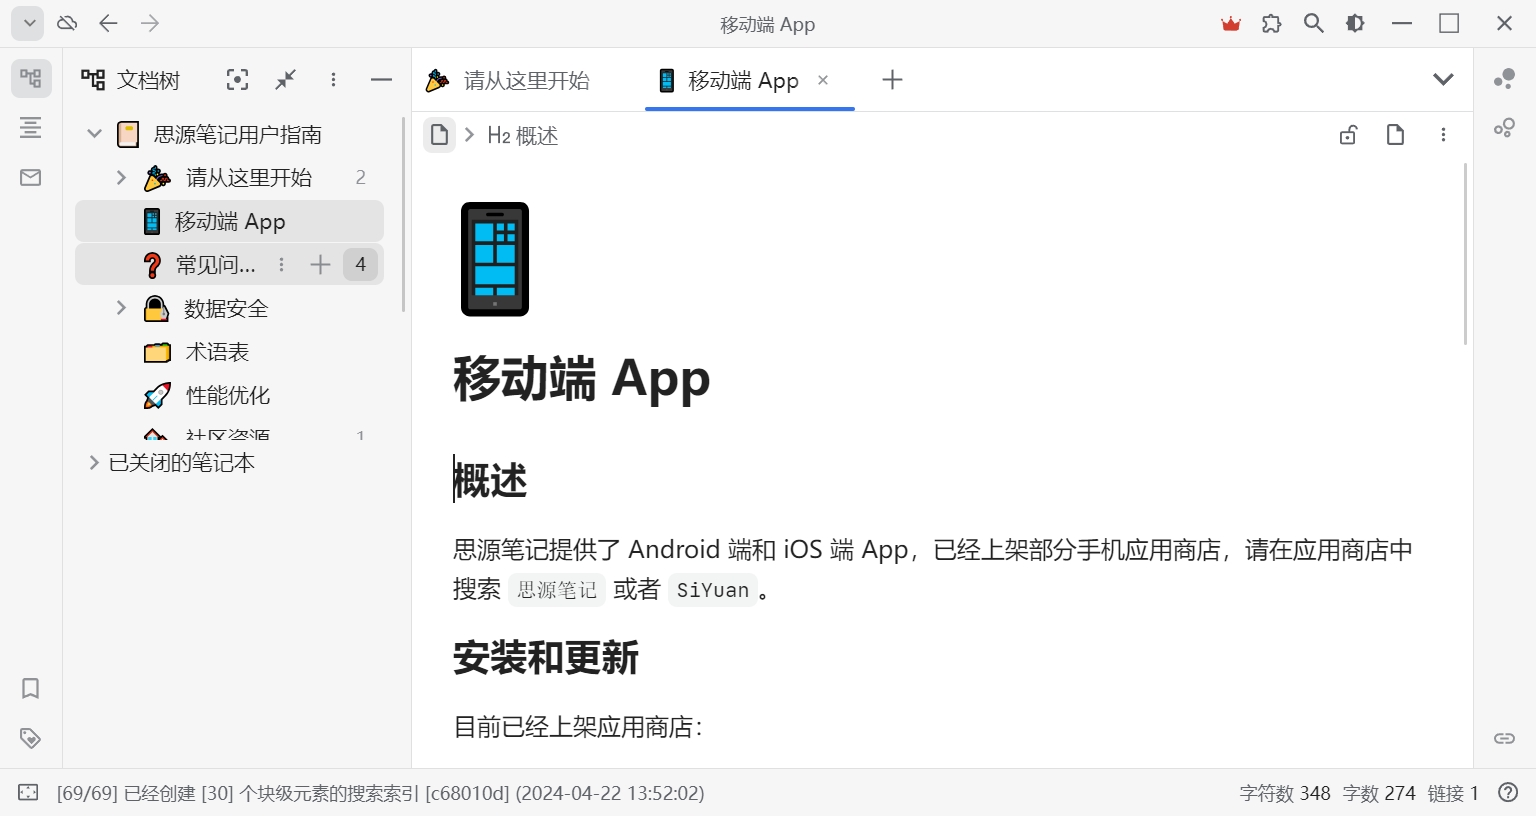Collapse the 思源笔记用户指南 notebook

point(94,133)
